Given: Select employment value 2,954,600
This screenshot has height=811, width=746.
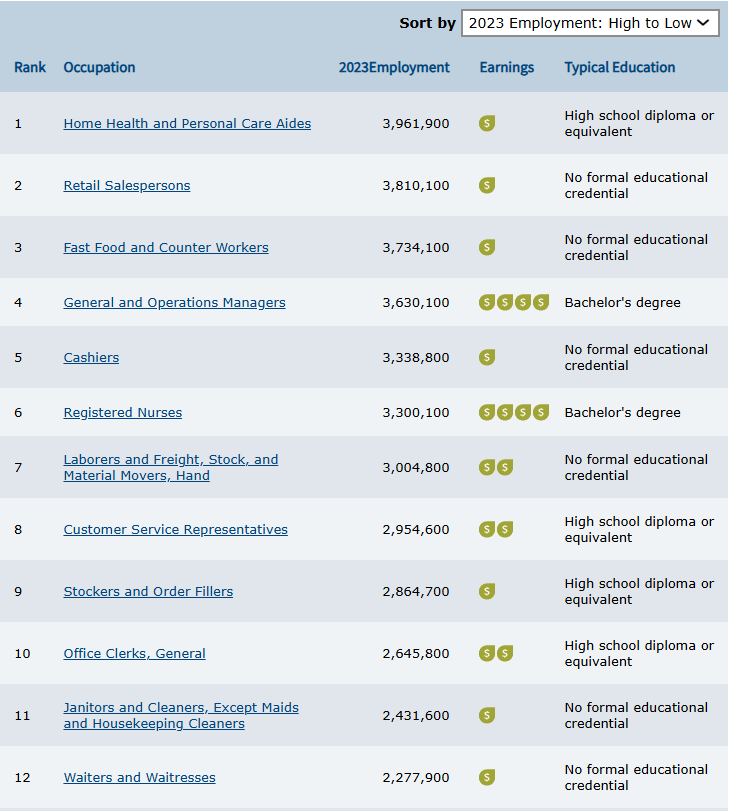Looking at the screenshot, I should (x=416, y=530).
